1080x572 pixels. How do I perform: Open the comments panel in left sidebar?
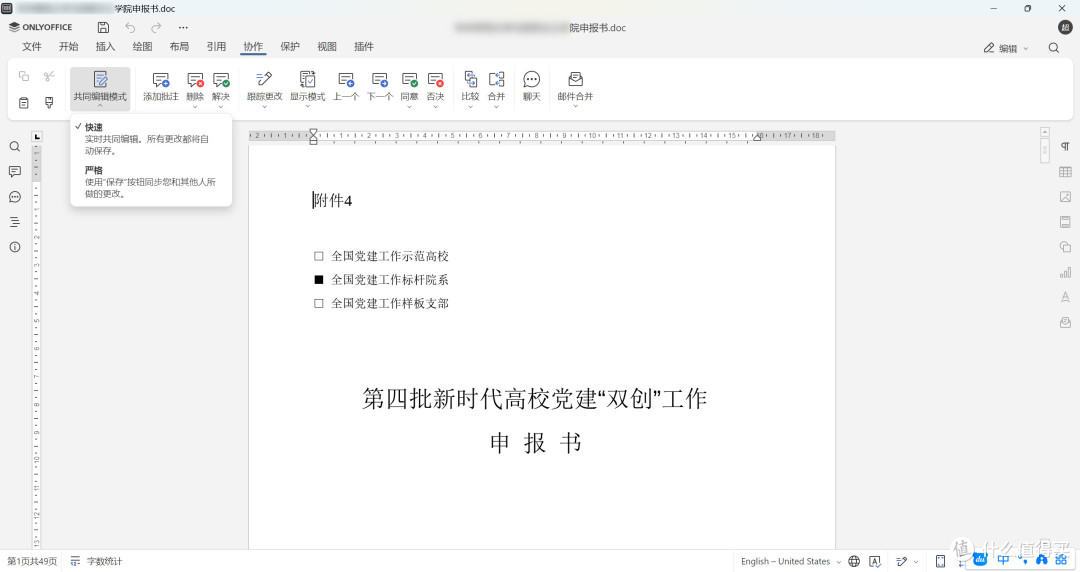pos(14,172)
